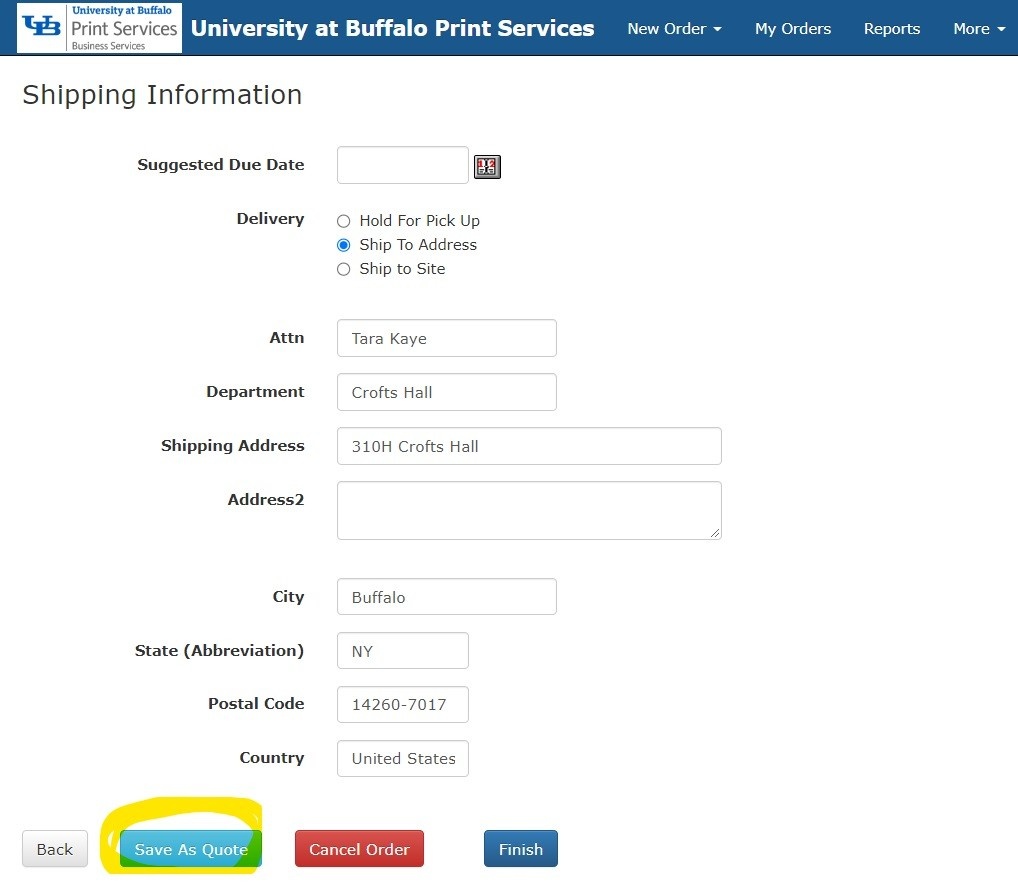
Task: Open the More dropdown menu
Action: pos(978,29)
